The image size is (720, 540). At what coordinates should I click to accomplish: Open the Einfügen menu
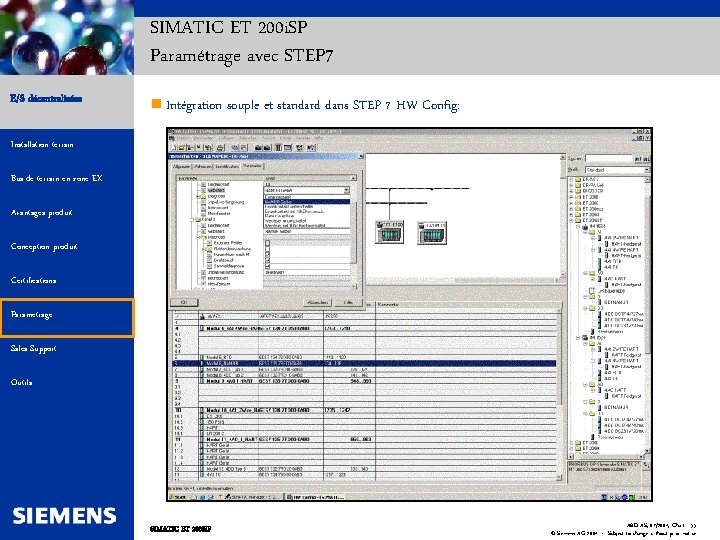226,138
